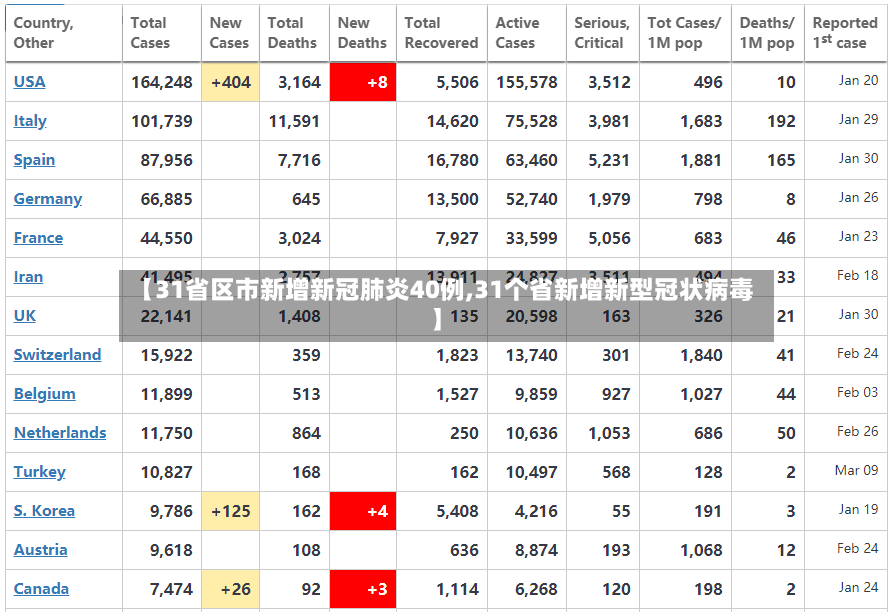The width and height of the screenshot is (894, 612).
Task: Select Austria reported date Feb 24
Action: point(858,549)
